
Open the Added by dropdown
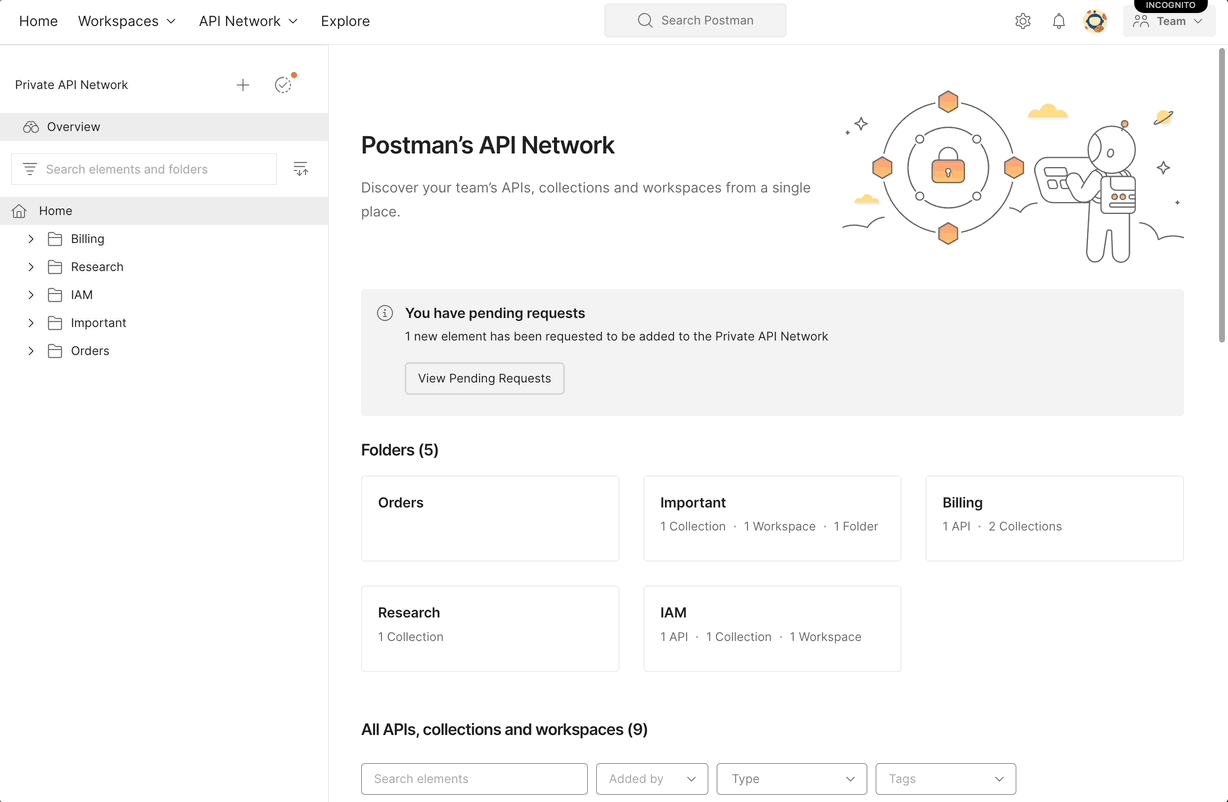point(651,778)
